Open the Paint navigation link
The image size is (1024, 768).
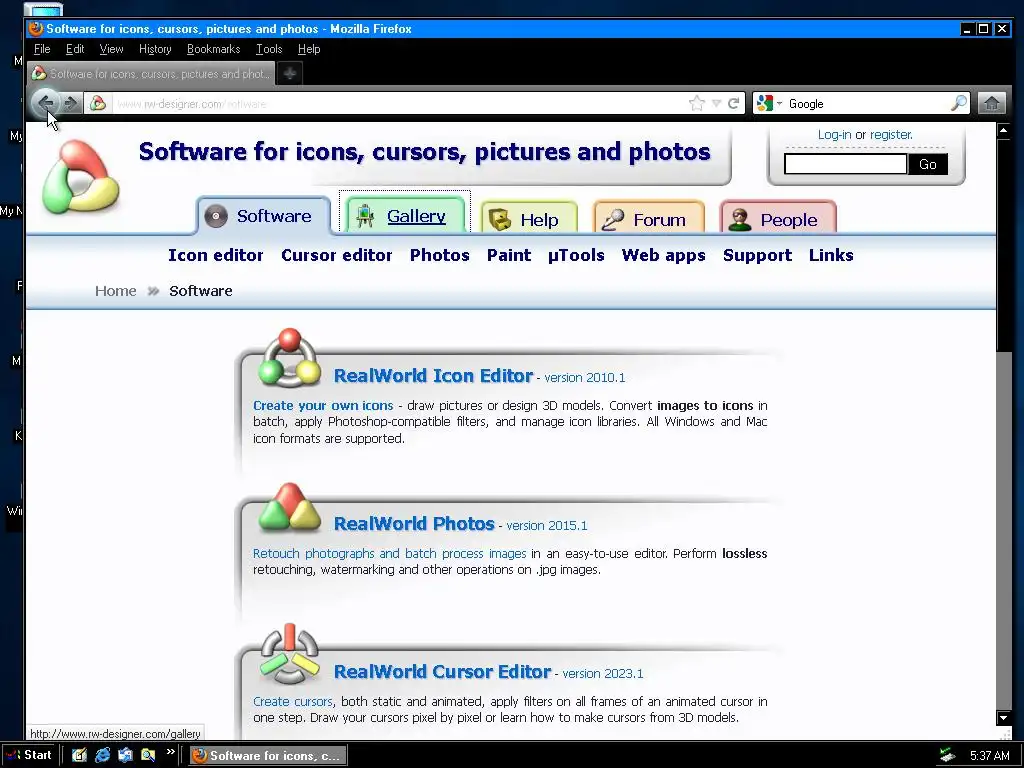click(x=509, y=255)
